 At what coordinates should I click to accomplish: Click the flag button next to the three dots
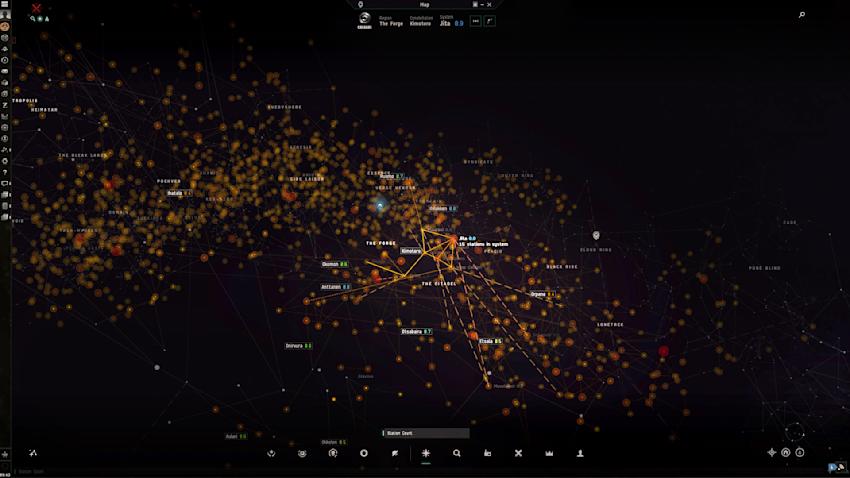[x=490, y=21]
